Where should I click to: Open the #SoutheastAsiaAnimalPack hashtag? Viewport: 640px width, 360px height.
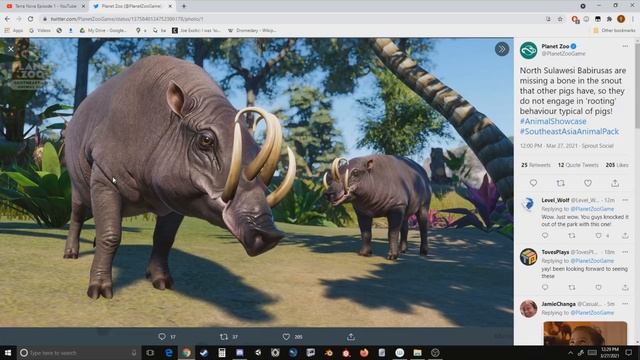pos(569,131)
